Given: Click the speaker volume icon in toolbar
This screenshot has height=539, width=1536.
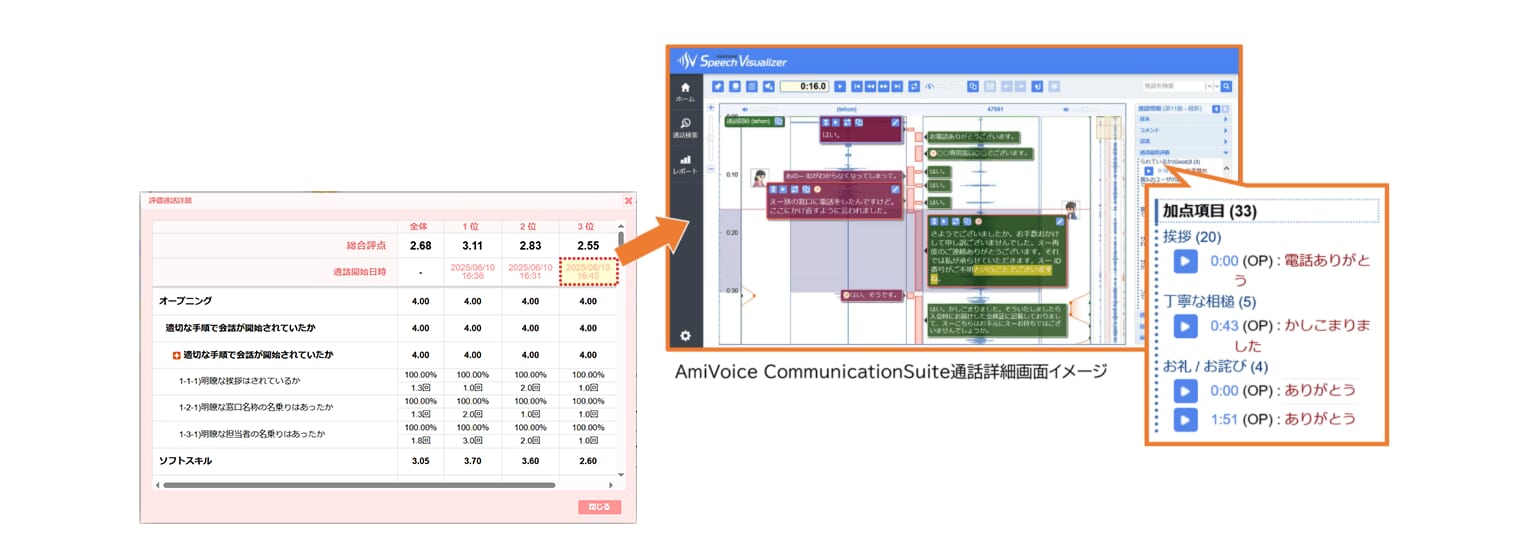Looking at the screenshot, I should point(768,87).
